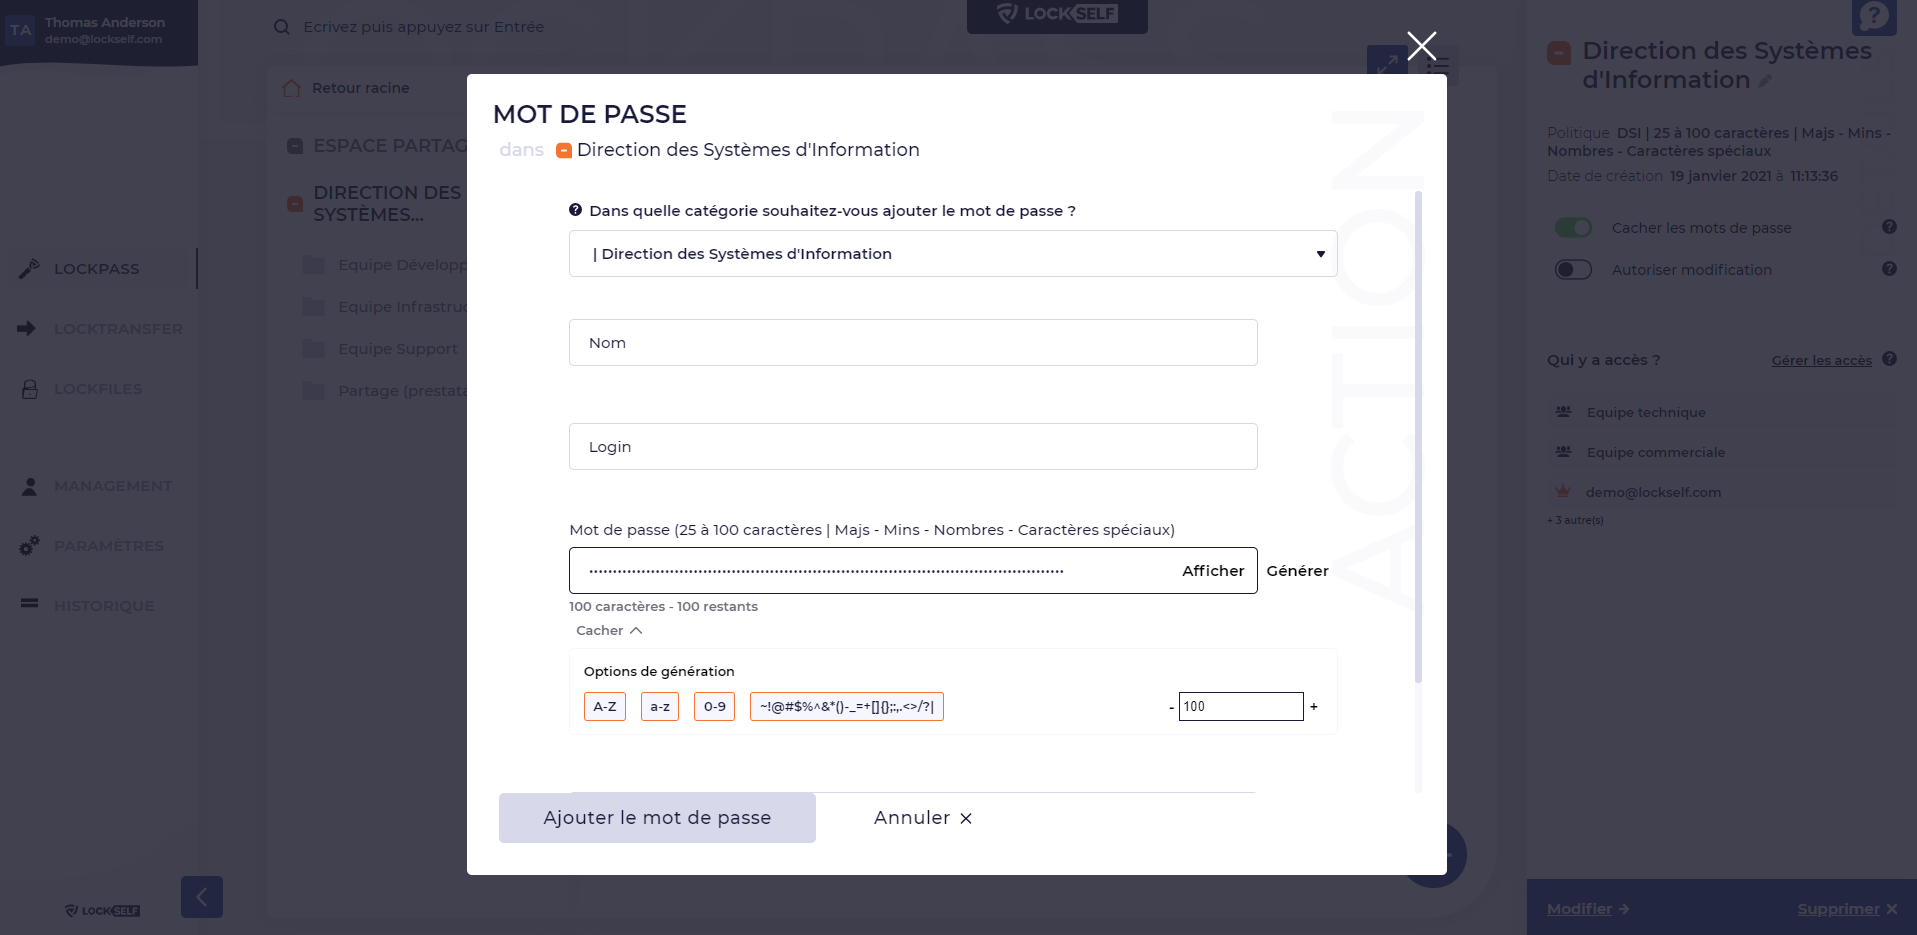Image resolution: width=1917 pixels, height=935 pixels.
Task: Toggle Cacher les mots de passe switch
Action: (x=1573, y=228)
